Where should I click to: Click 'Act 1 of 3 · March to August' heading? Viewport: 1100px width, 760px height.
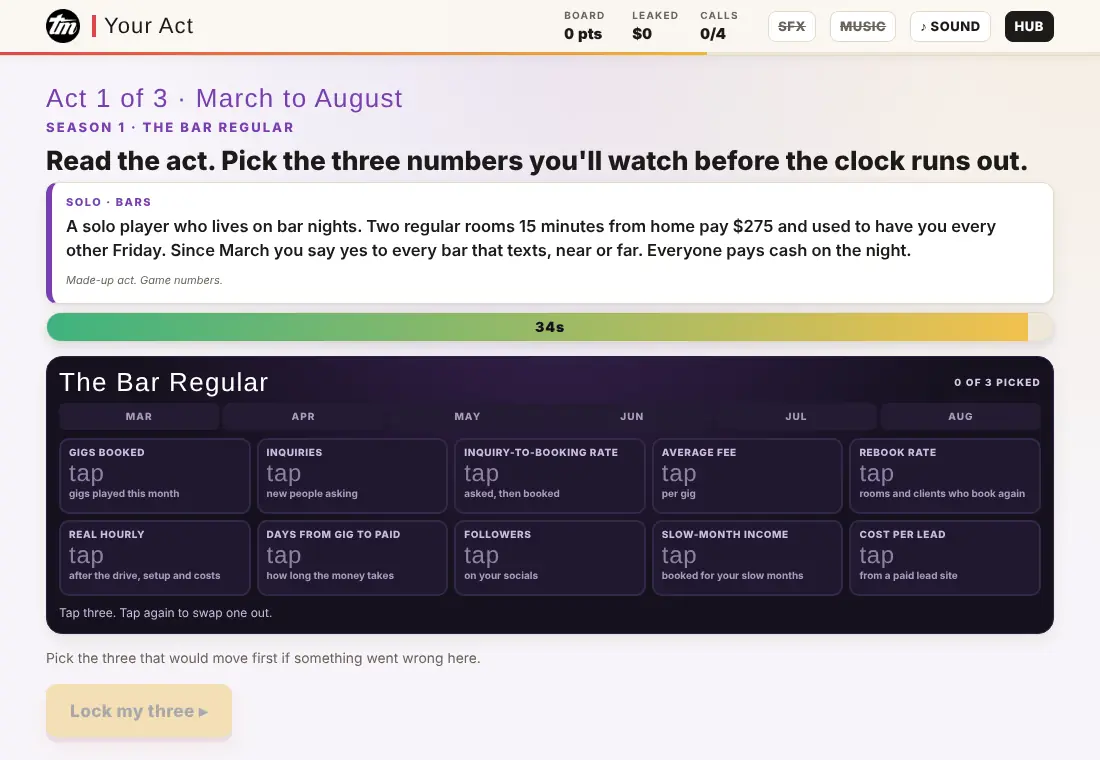point(224,98)
